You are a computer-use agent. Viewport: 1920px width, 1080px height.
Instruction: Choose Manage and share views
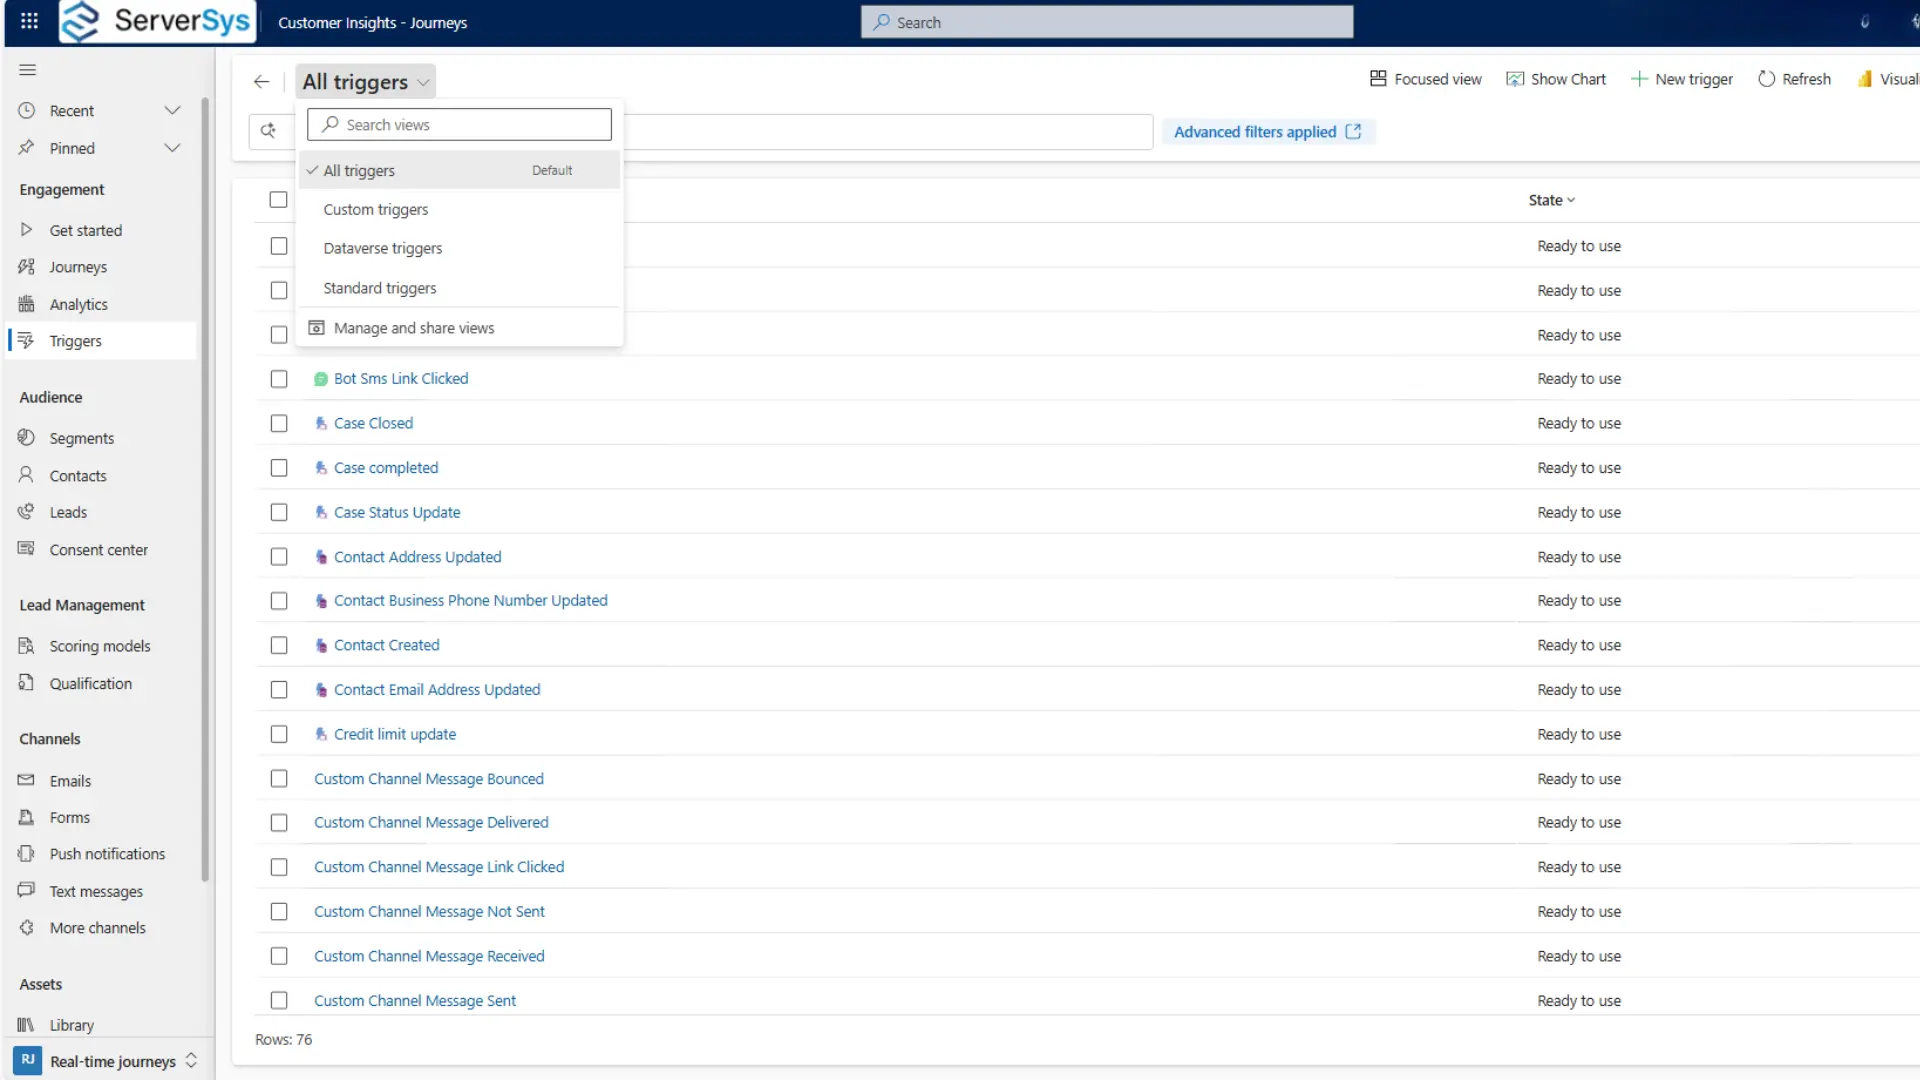pyautogui.click(x=413, y=328)
